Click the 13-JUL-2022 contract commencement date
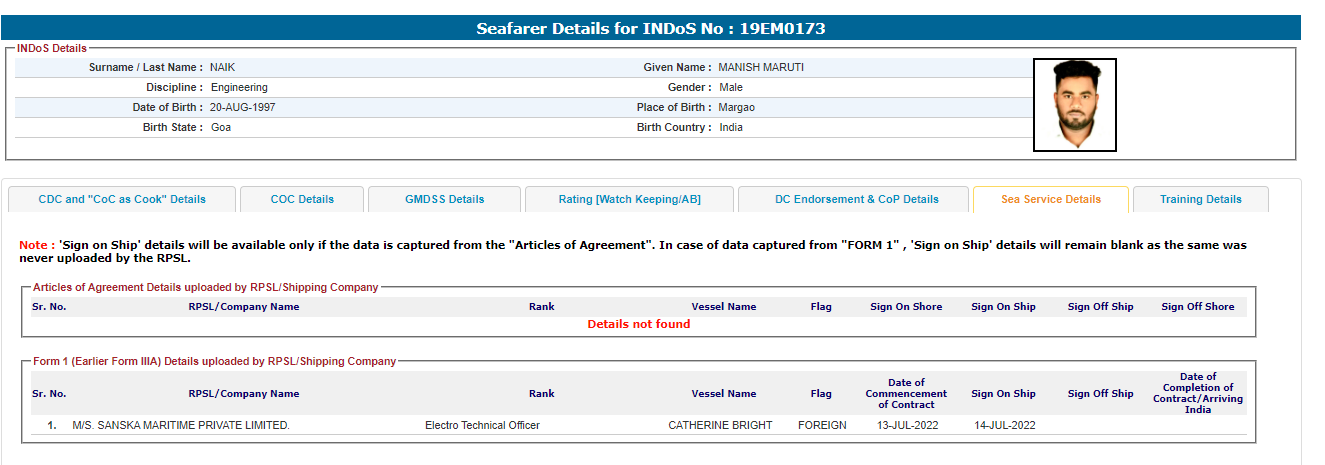This screenshot has width=1325, height=465. 906,425
